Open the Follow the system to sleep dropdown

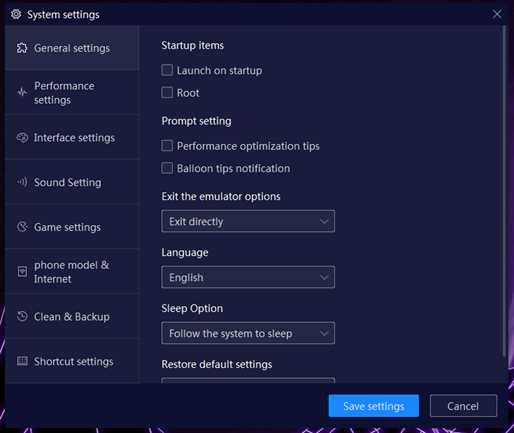pyautogui.click(x=248, y=333)
